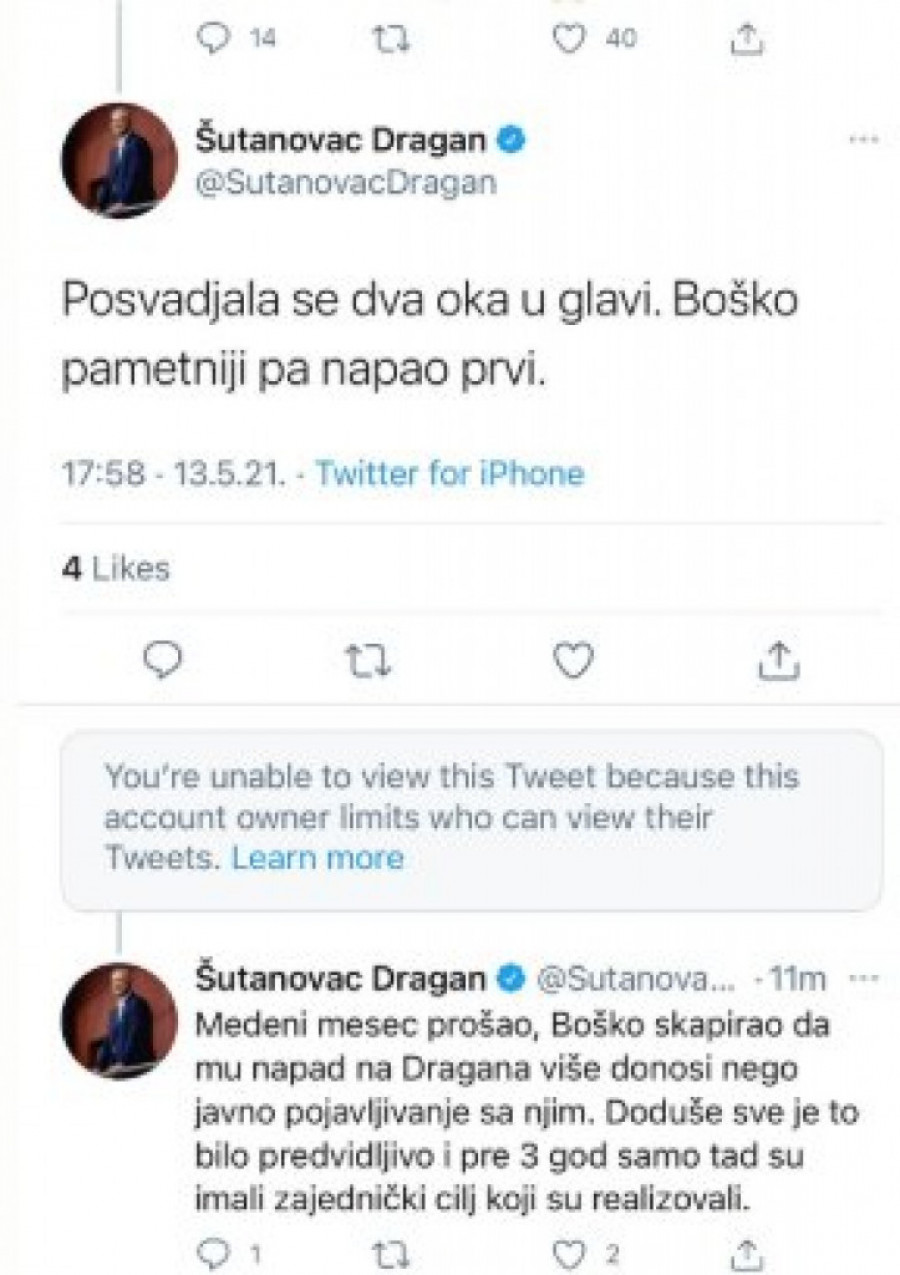
Task: Open the 'Twitter for iPhone' source link
Action: (x=450, y=472)
